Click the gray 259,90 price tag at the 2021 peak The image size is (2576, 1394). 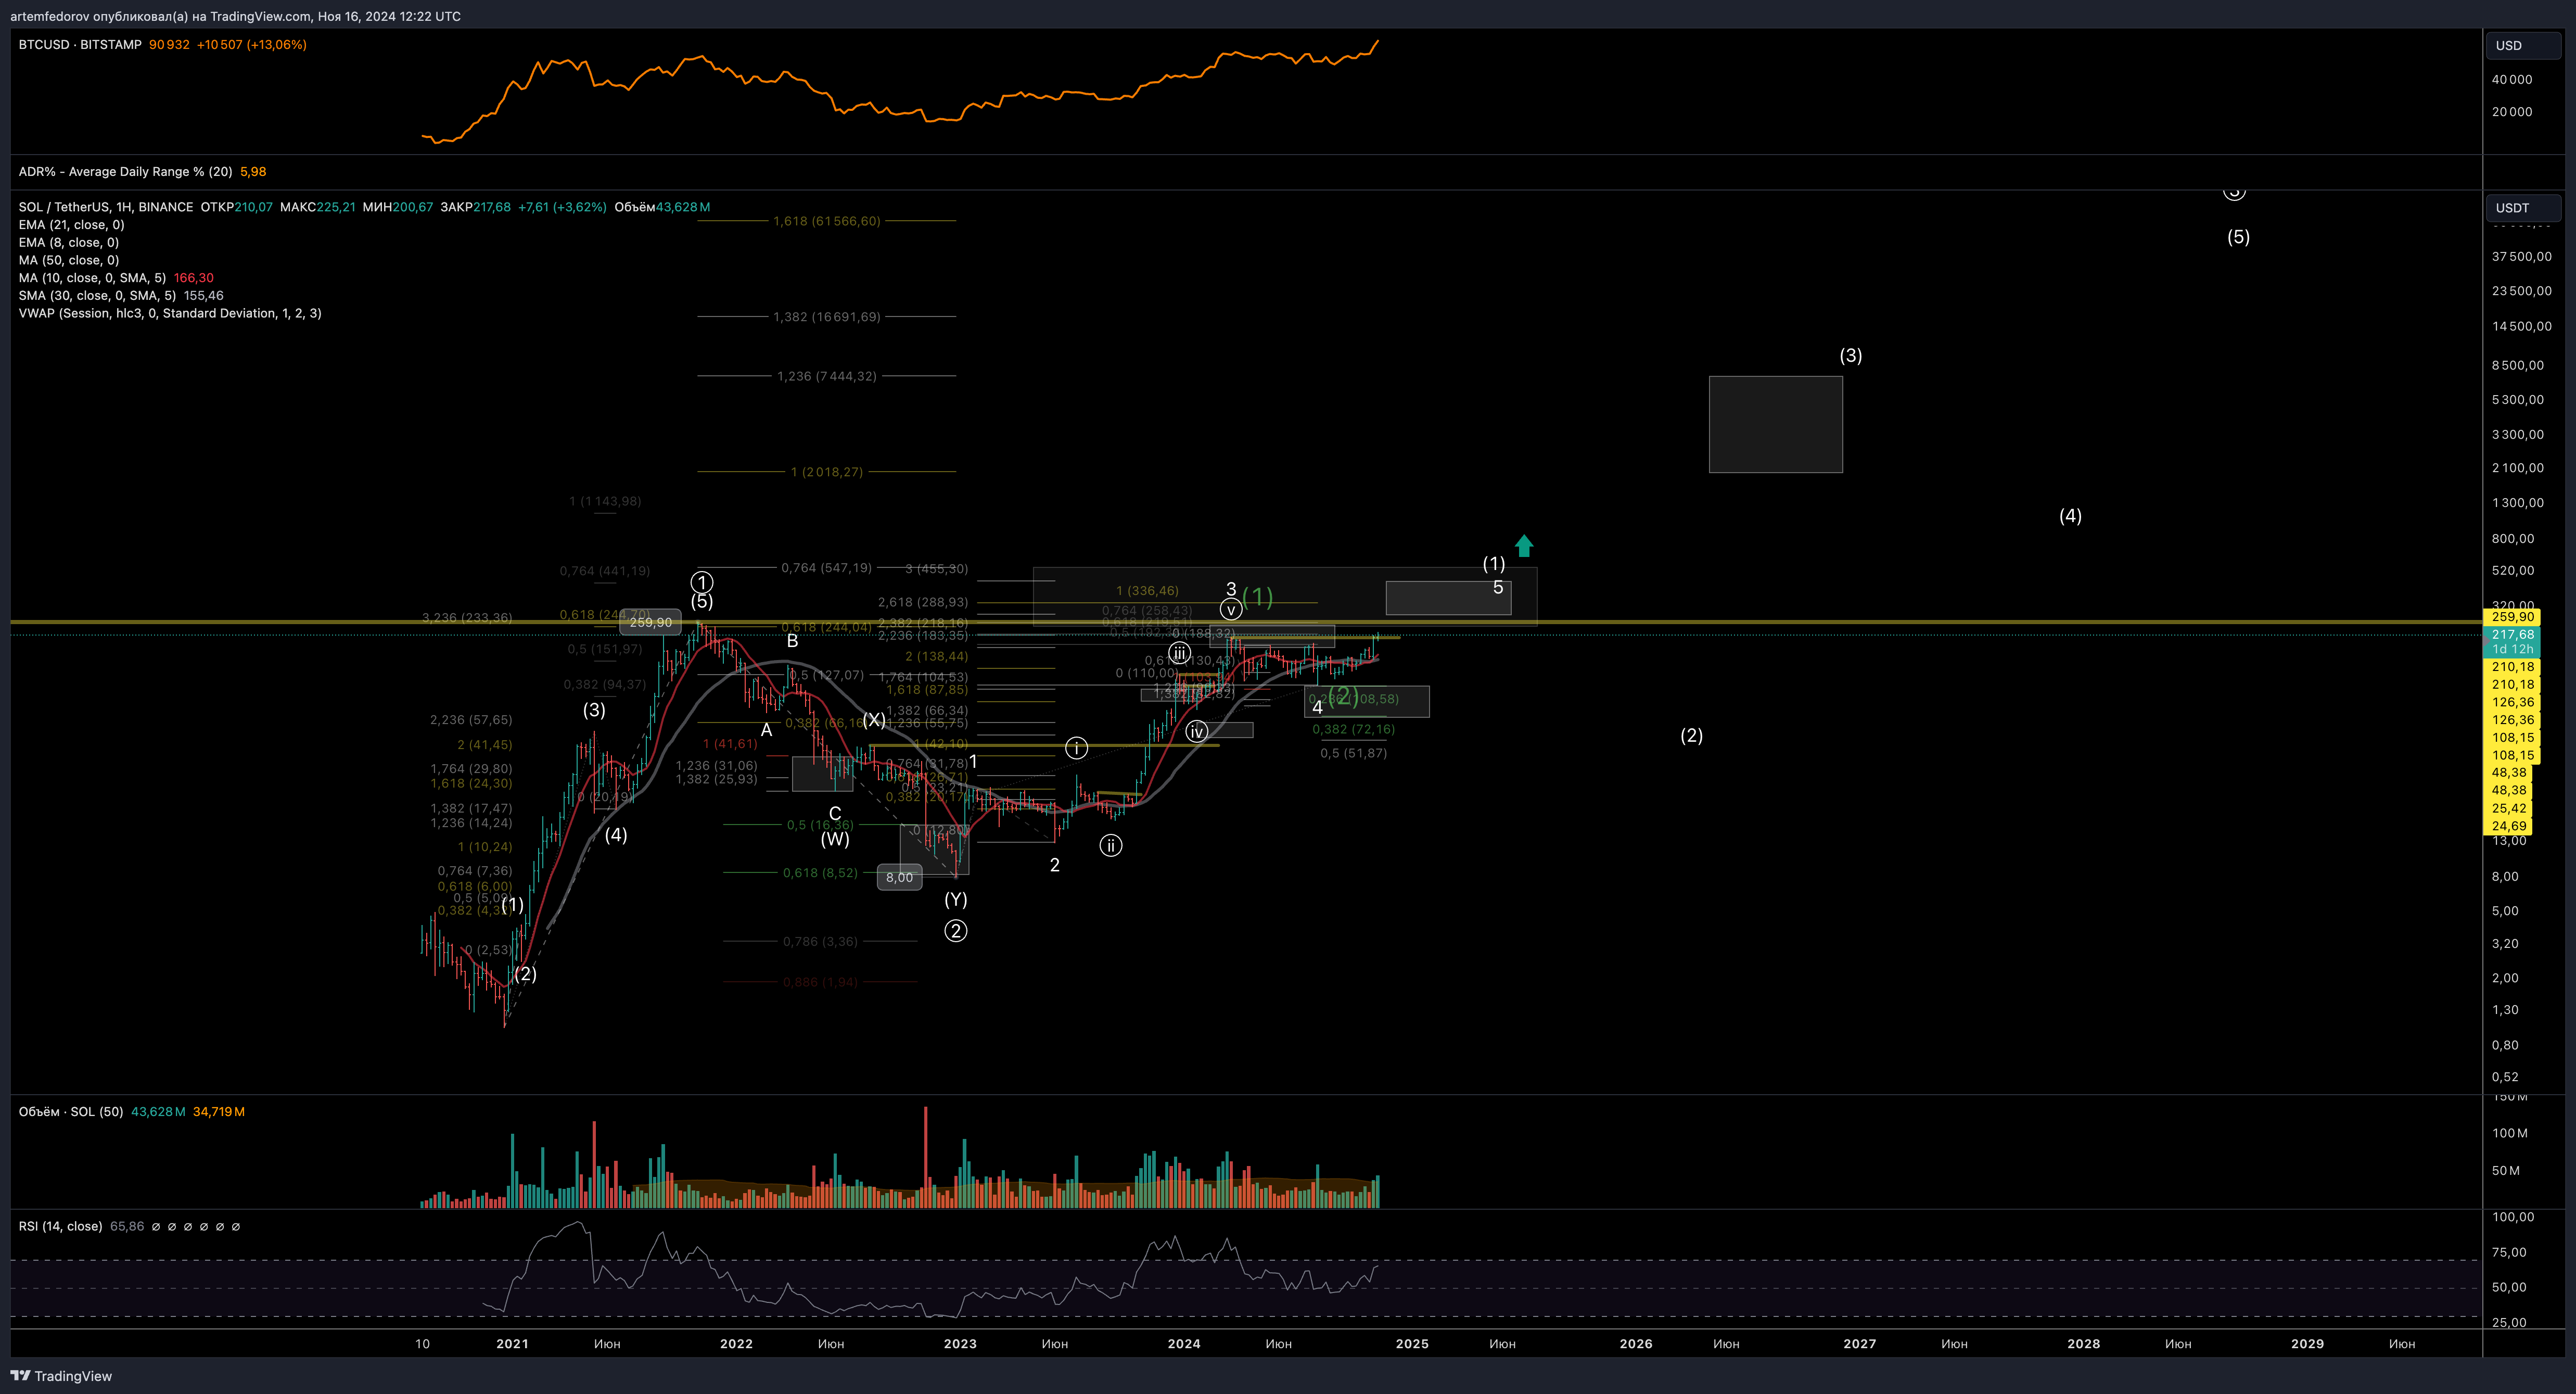650,623
